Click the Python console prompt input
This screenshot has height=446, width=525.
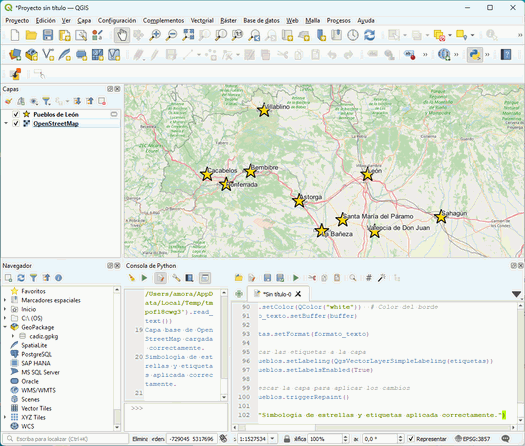click(176, 417)
